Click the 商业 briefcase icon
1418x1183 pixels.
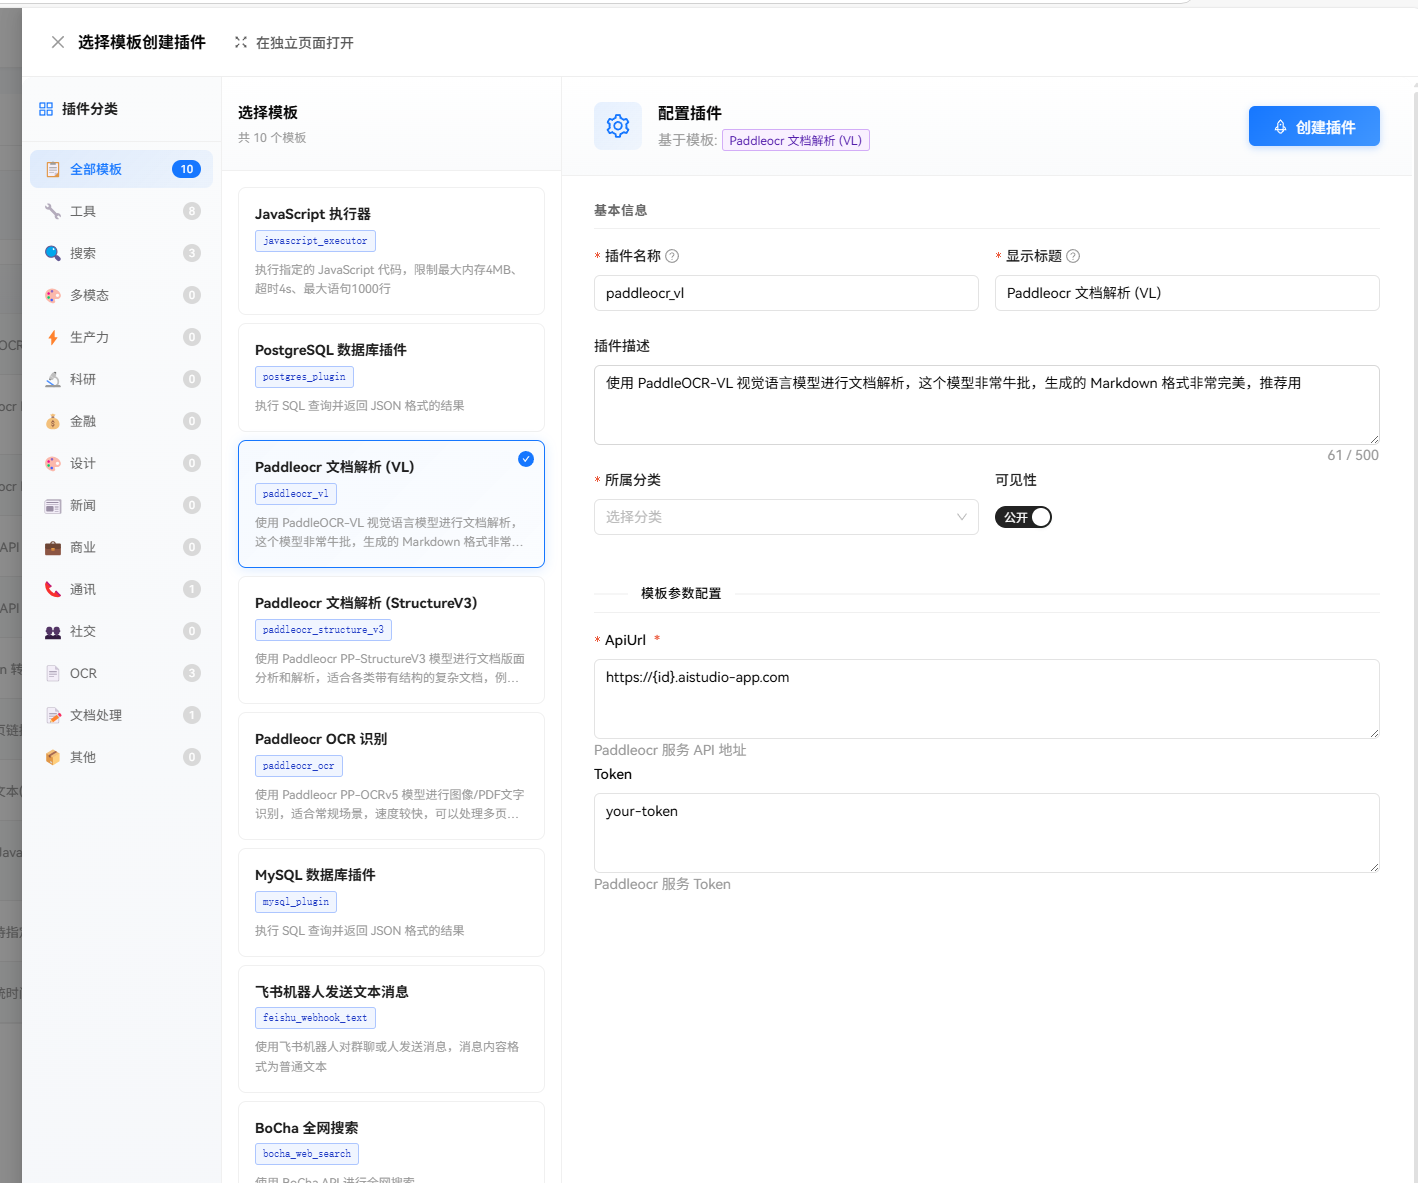53,547
